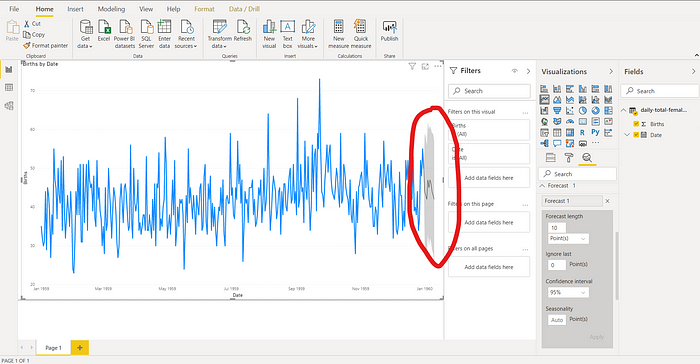Switch to Model view in left sidebar

click(x=9, y=106)
